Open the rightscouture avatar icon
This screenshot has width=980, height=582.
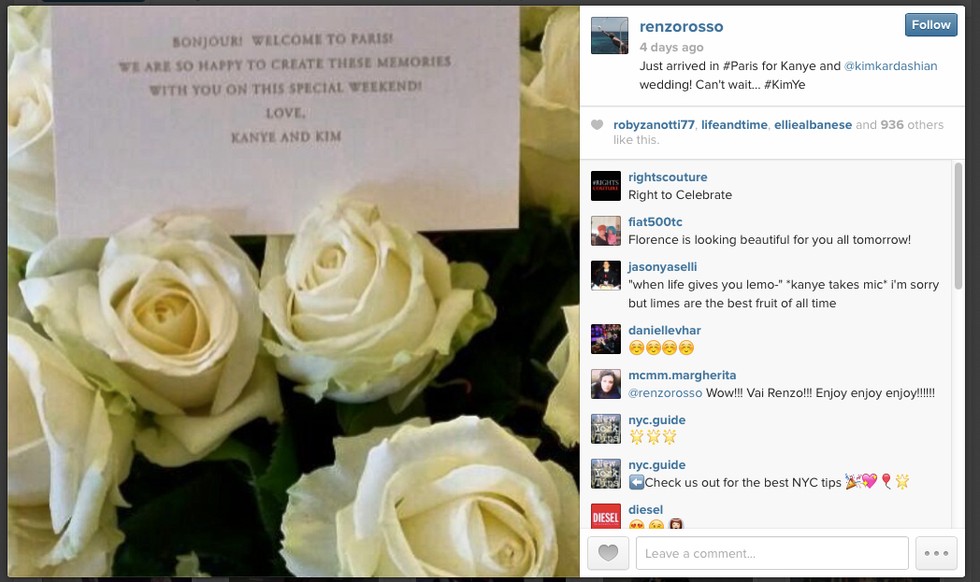(606, 186)
